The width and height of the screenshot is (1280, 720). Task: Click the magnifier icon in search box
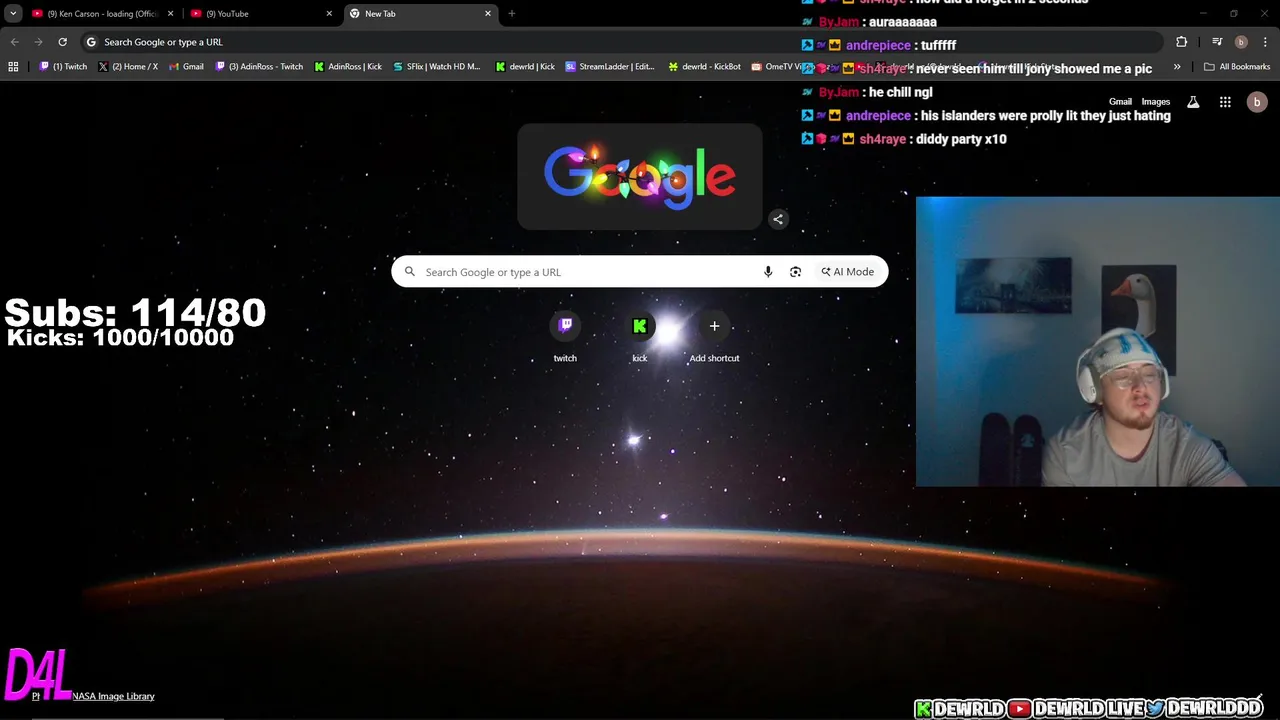point(410,272)
